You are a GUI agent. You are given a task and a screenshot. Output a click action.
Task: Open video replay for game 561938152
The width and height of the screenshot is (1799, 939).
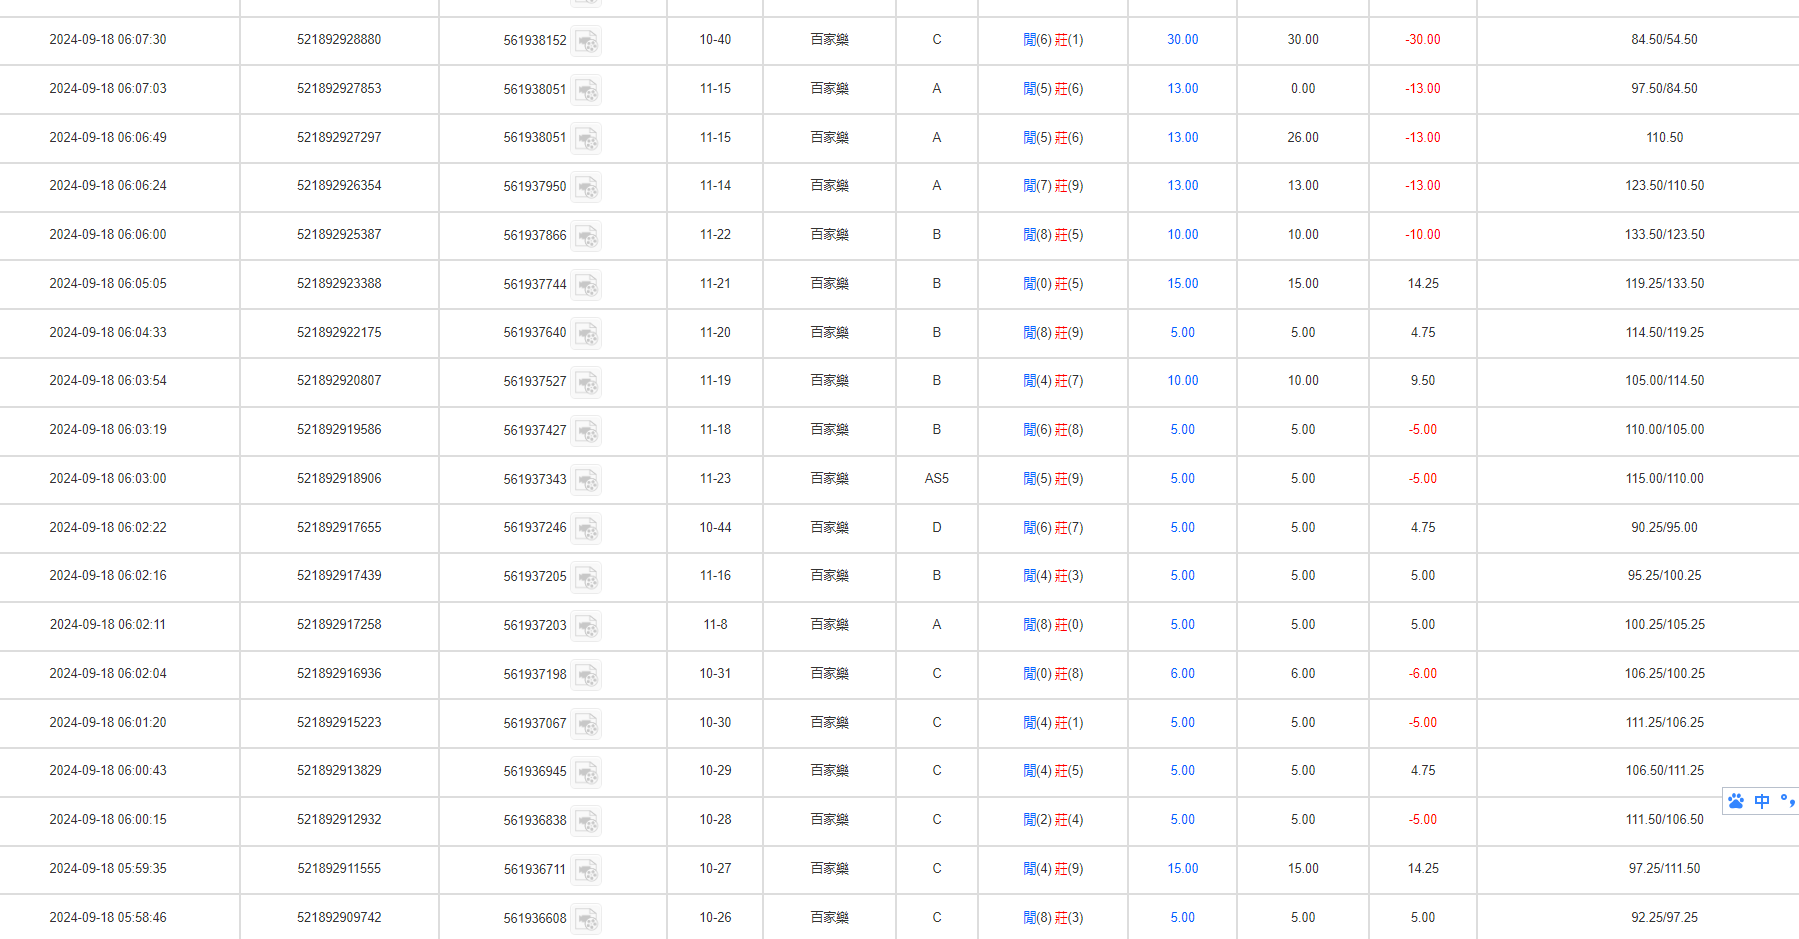click(586, 41)
